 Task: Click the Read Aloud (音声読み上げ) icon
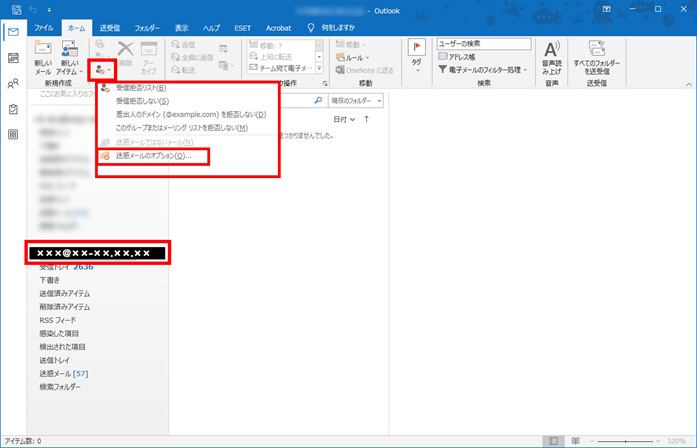(x=550, y=56)
